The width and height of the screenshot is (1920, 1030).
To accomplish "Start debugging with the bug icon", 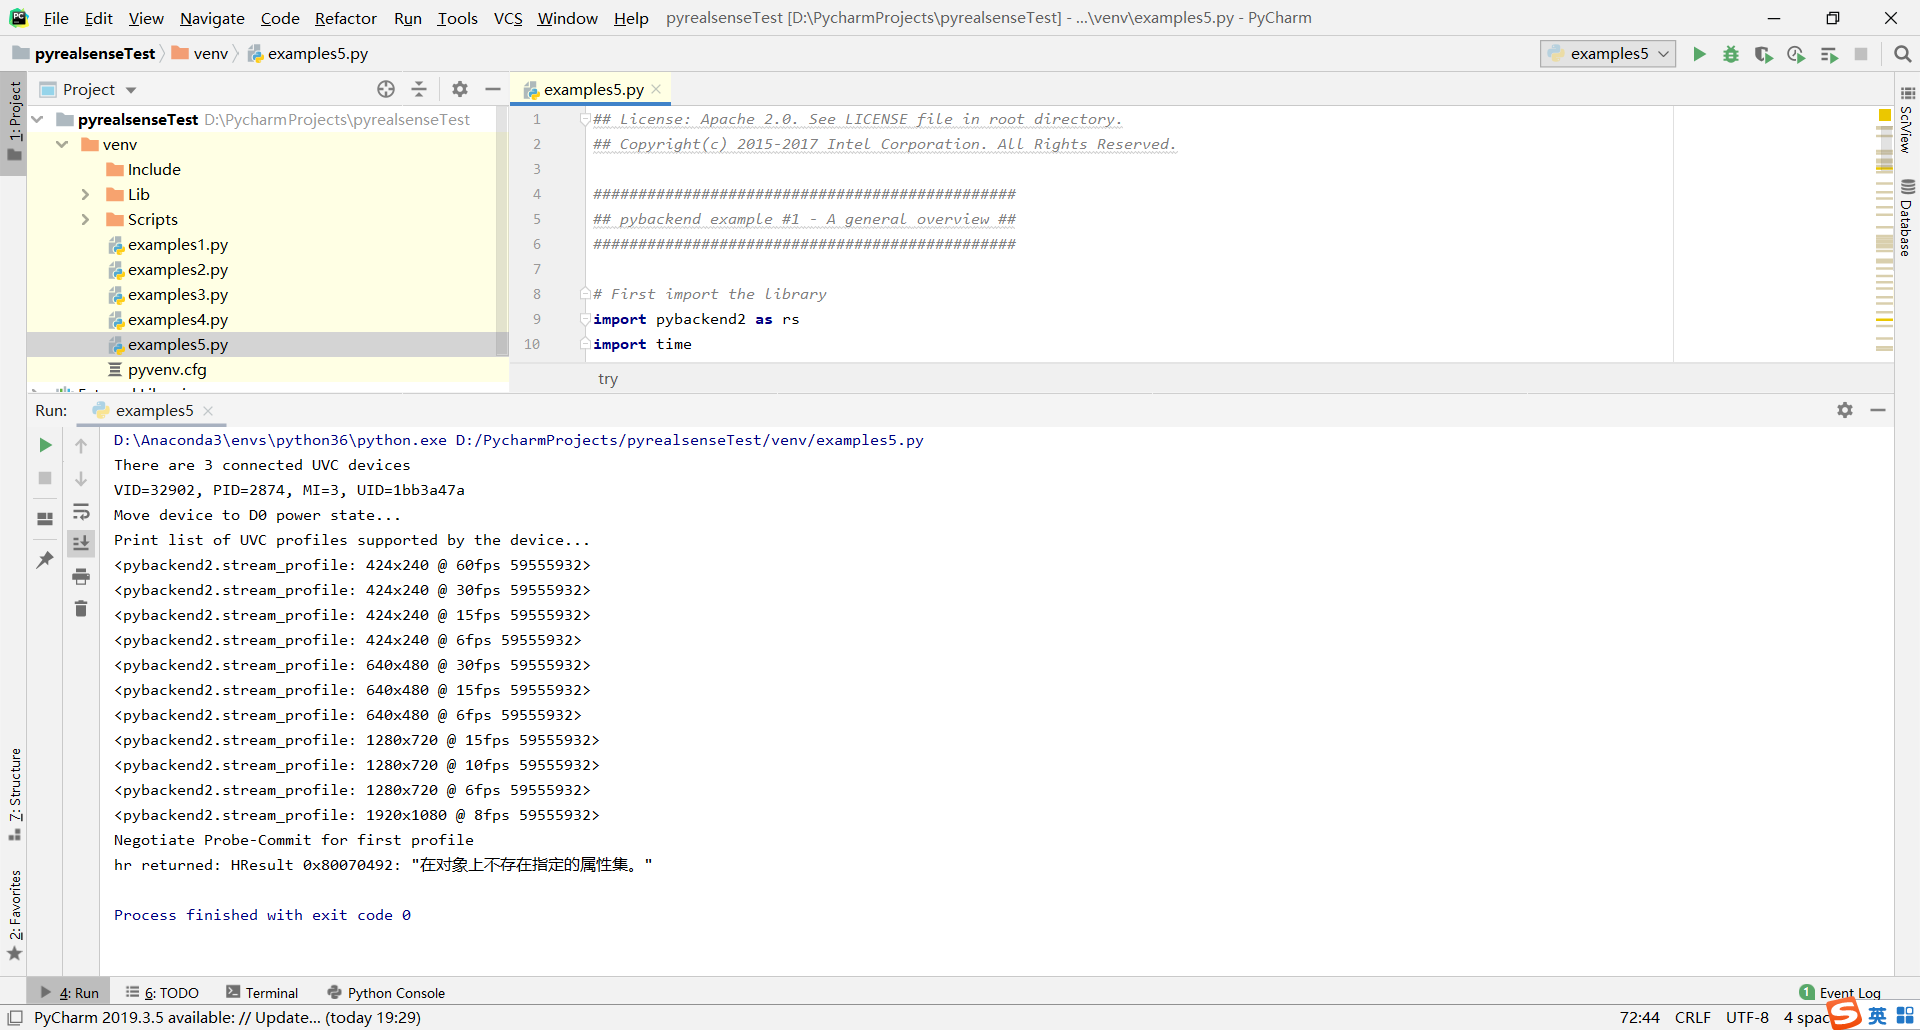I will tap(1731, 54).
